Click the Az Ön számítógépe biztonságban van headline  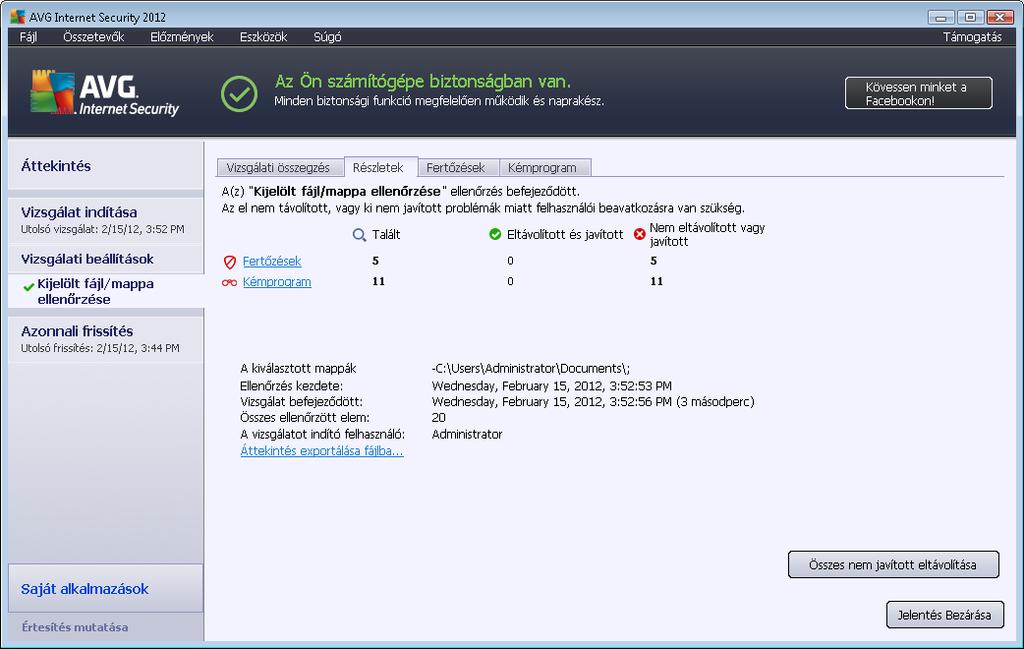pyautogui.click(x=423, y=82)
